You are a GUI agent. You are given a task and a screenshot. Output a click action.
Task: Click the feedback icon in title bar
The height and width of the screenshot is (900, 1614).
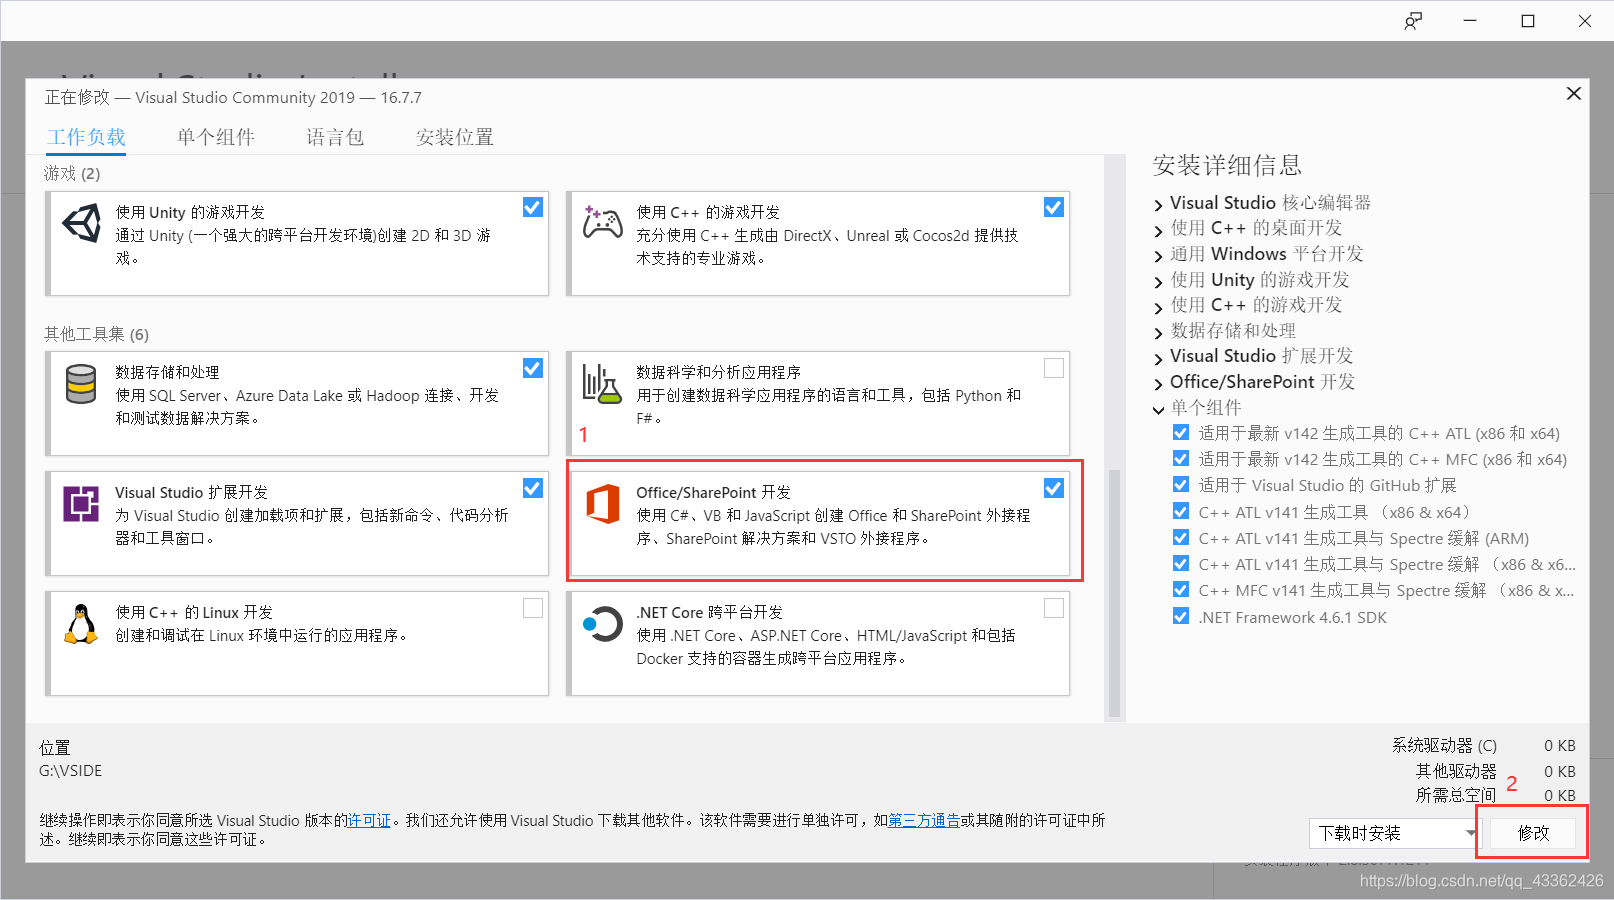(x=1413, y=21)
